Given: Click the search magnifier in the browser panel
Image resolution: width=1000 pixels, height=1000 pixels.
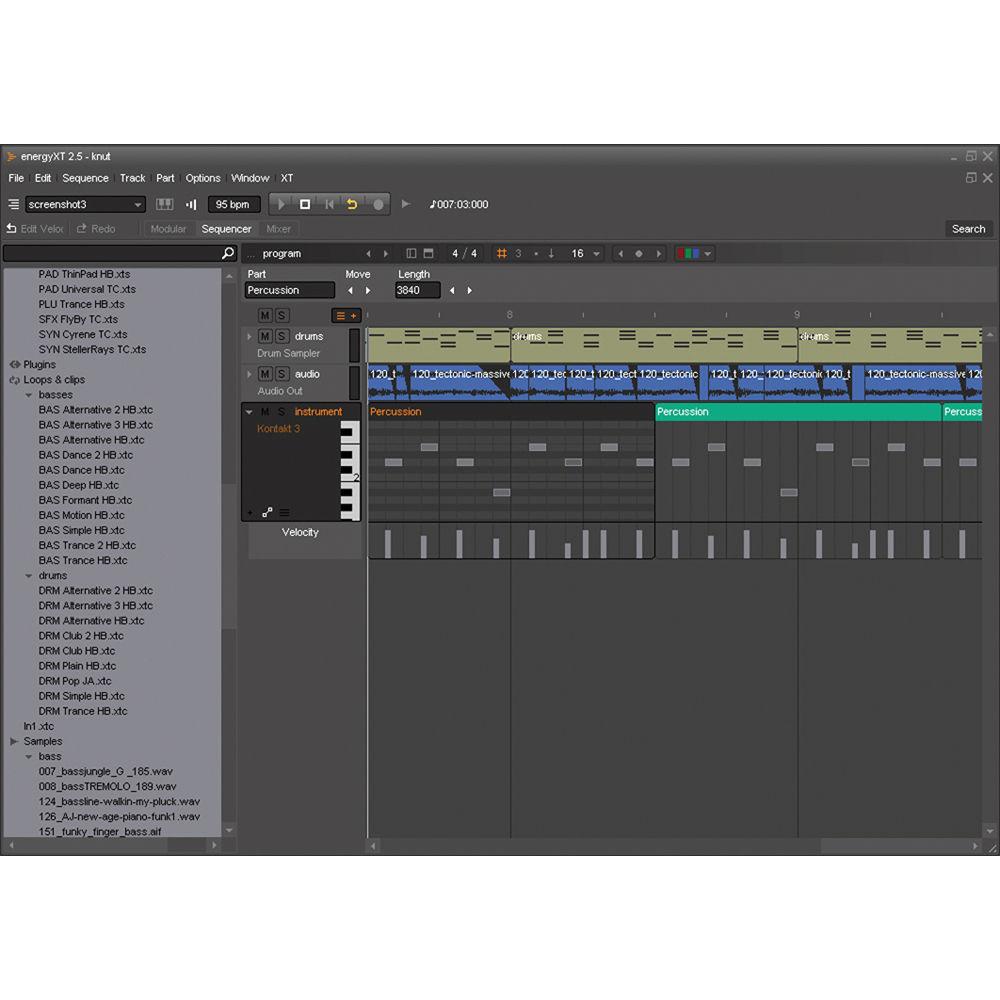Looking at the screenshot, I should pos(227,253).
